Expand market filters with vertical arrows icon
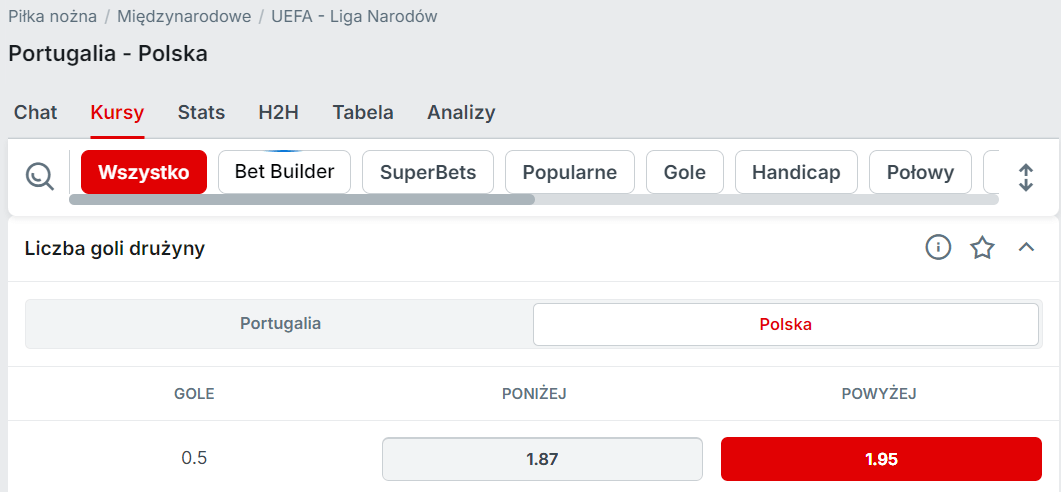Viewport: 1061px width, 492px height. click(x=1026, y=177)
